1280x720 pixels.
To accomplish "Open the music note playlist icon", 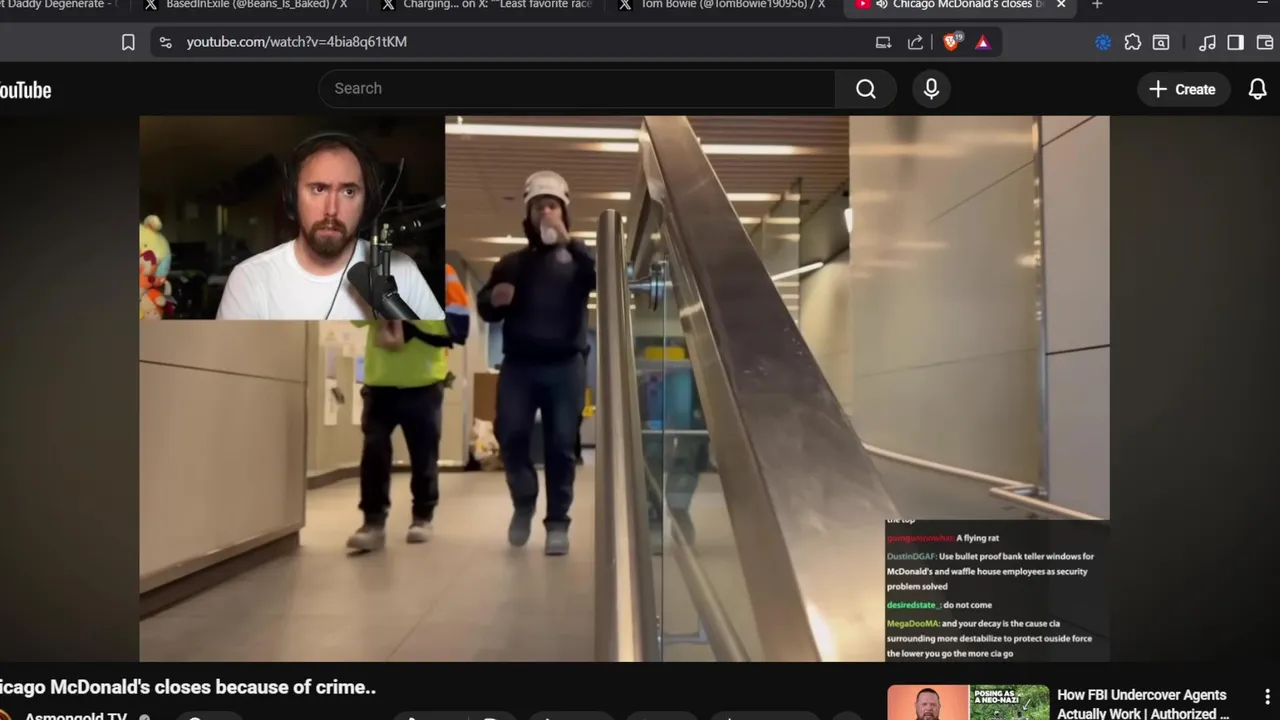I will (x=1207, y=42).
